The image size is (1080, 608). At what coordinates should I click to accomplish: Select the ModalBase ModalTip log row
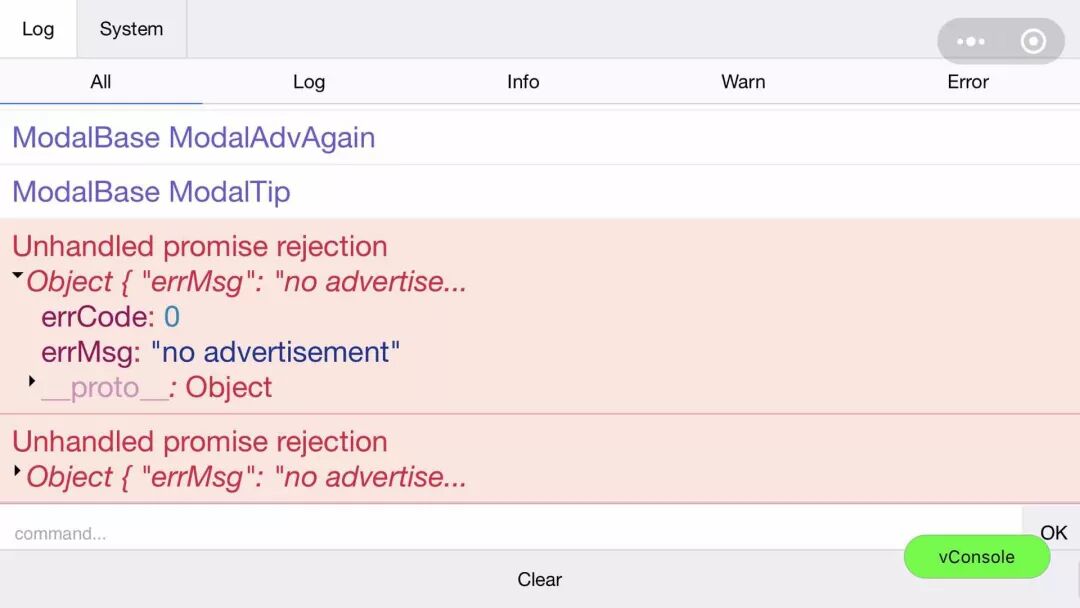[151, 191]
